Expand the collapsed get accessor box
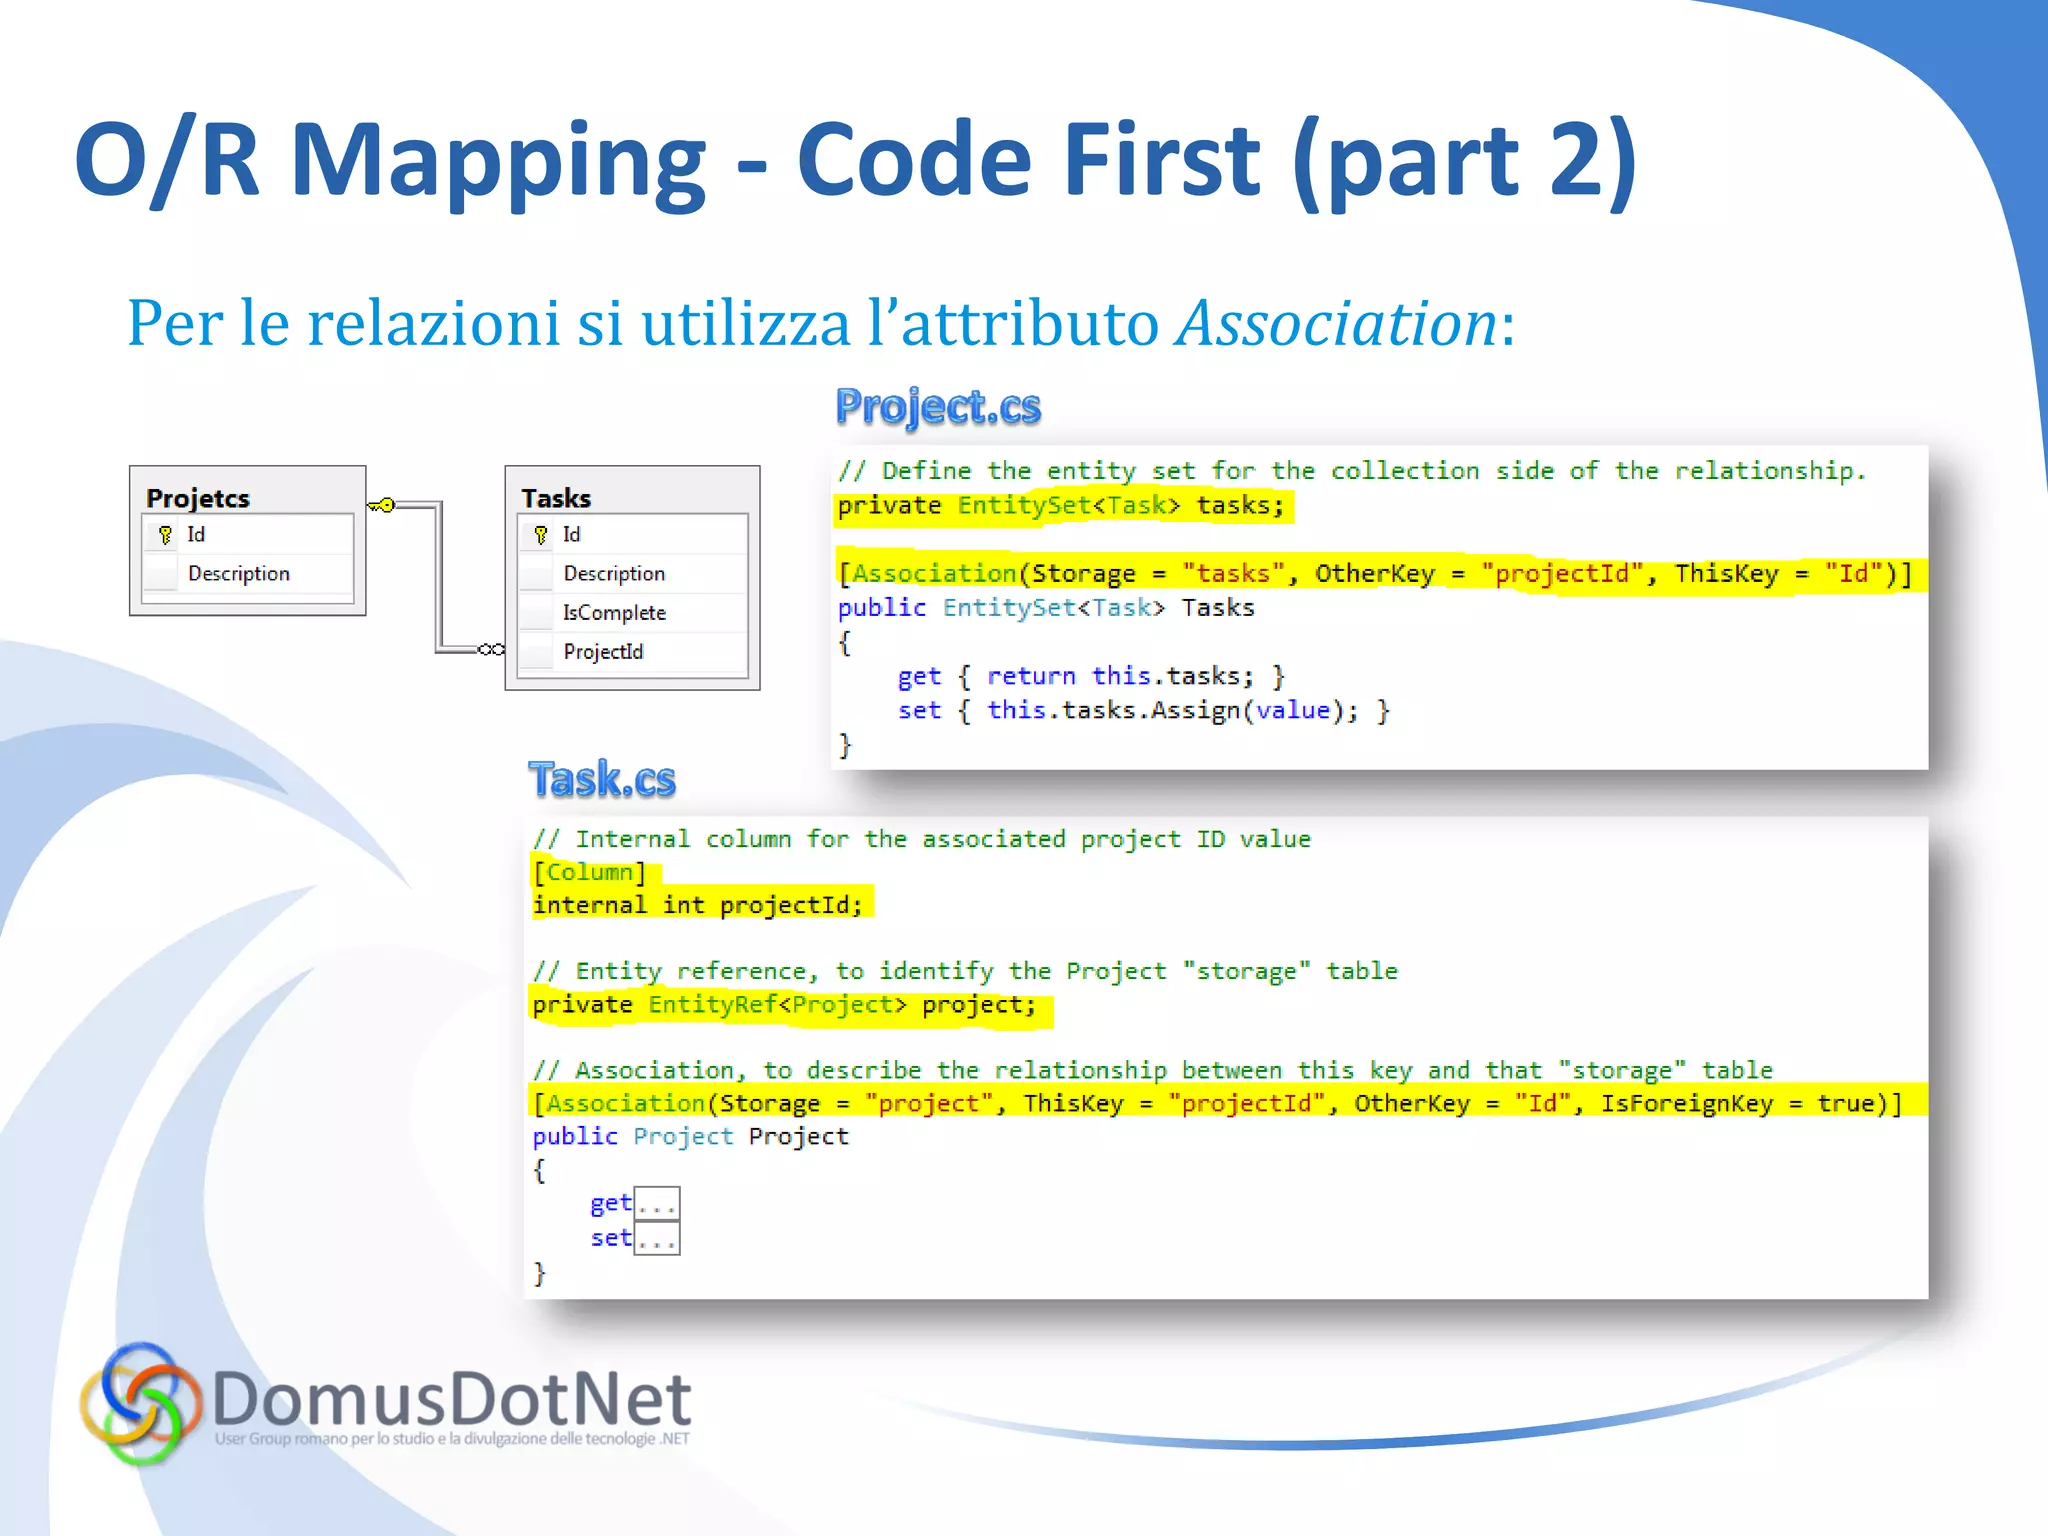The height and width of the screenshot is (1536, 2048). [x=657, y=1204]
